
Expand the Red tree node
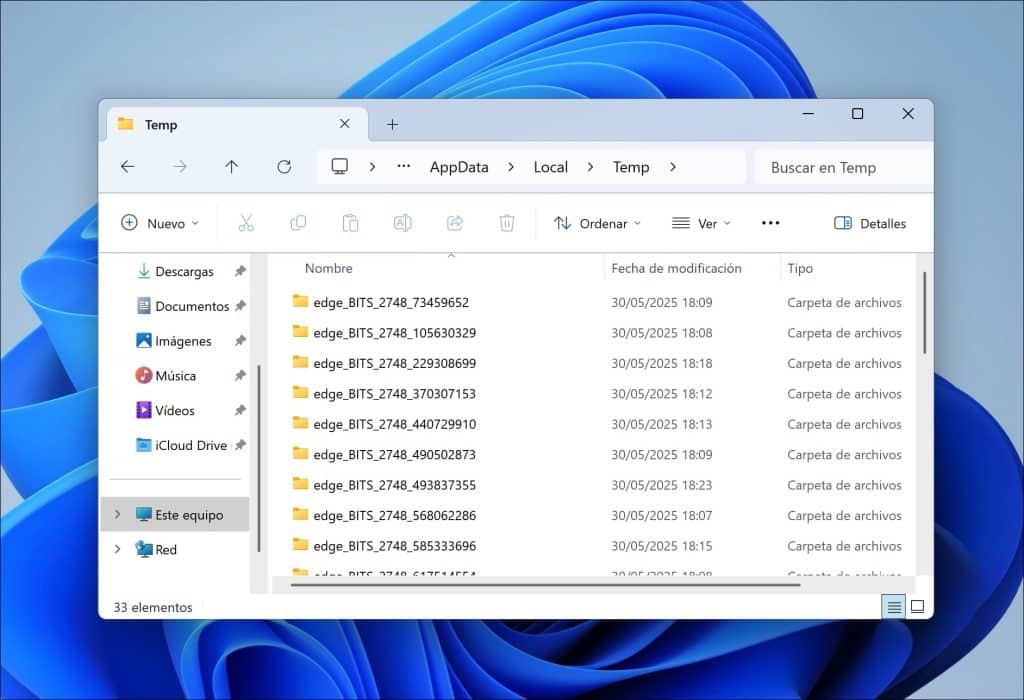pyautogui.click(x=118, y=549)
